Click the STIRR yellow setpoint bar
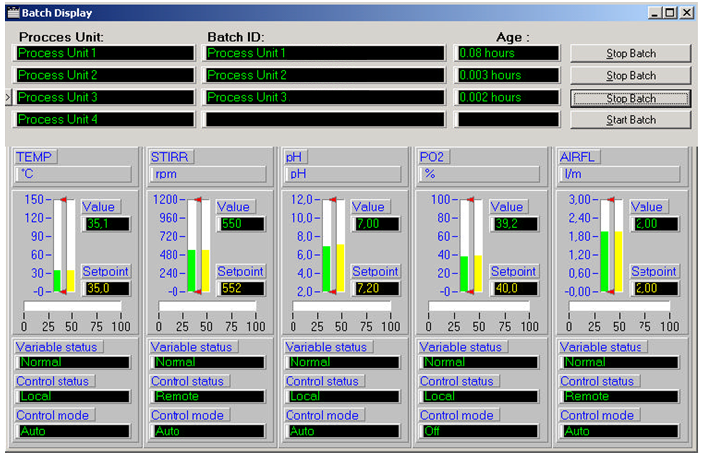This screenshot has height=456, width=702. pyautogui.click(x=205, y=270)
